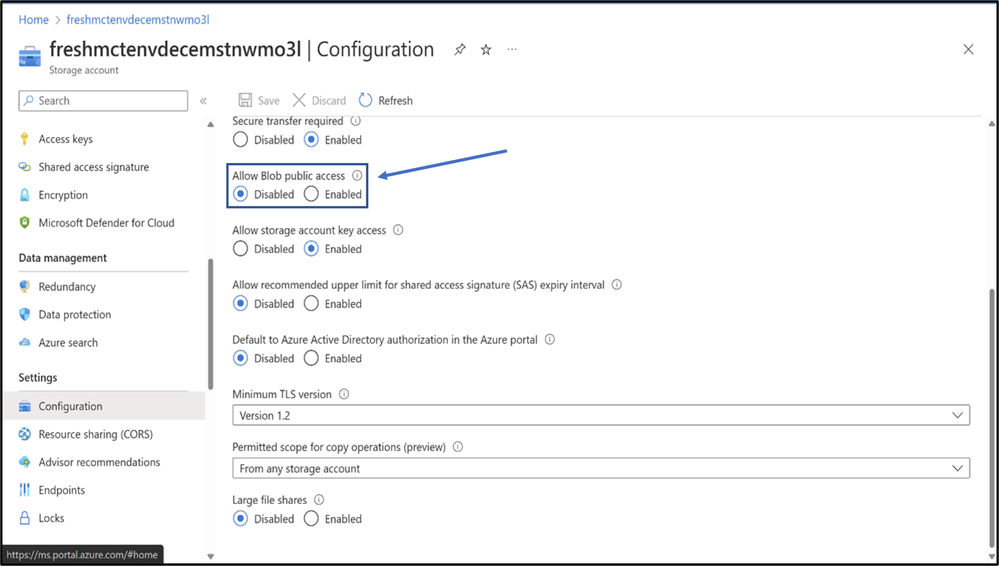Viewport: 999px width, 566px height.
Task: Click the Discard button
Action: click(319, 100)
